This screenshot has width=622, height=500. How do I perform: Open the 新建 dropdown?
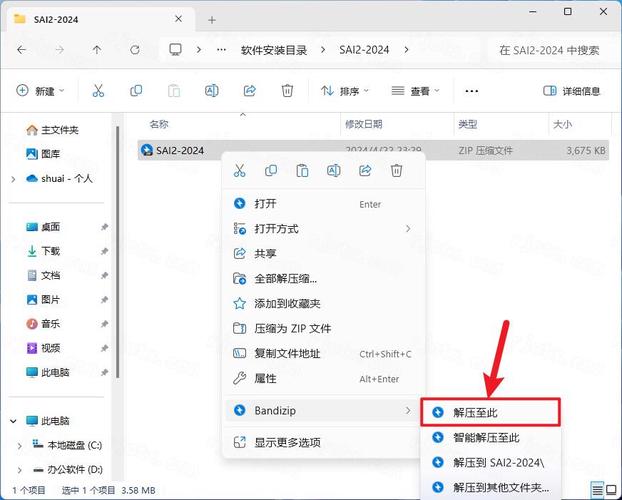(40, 91)
